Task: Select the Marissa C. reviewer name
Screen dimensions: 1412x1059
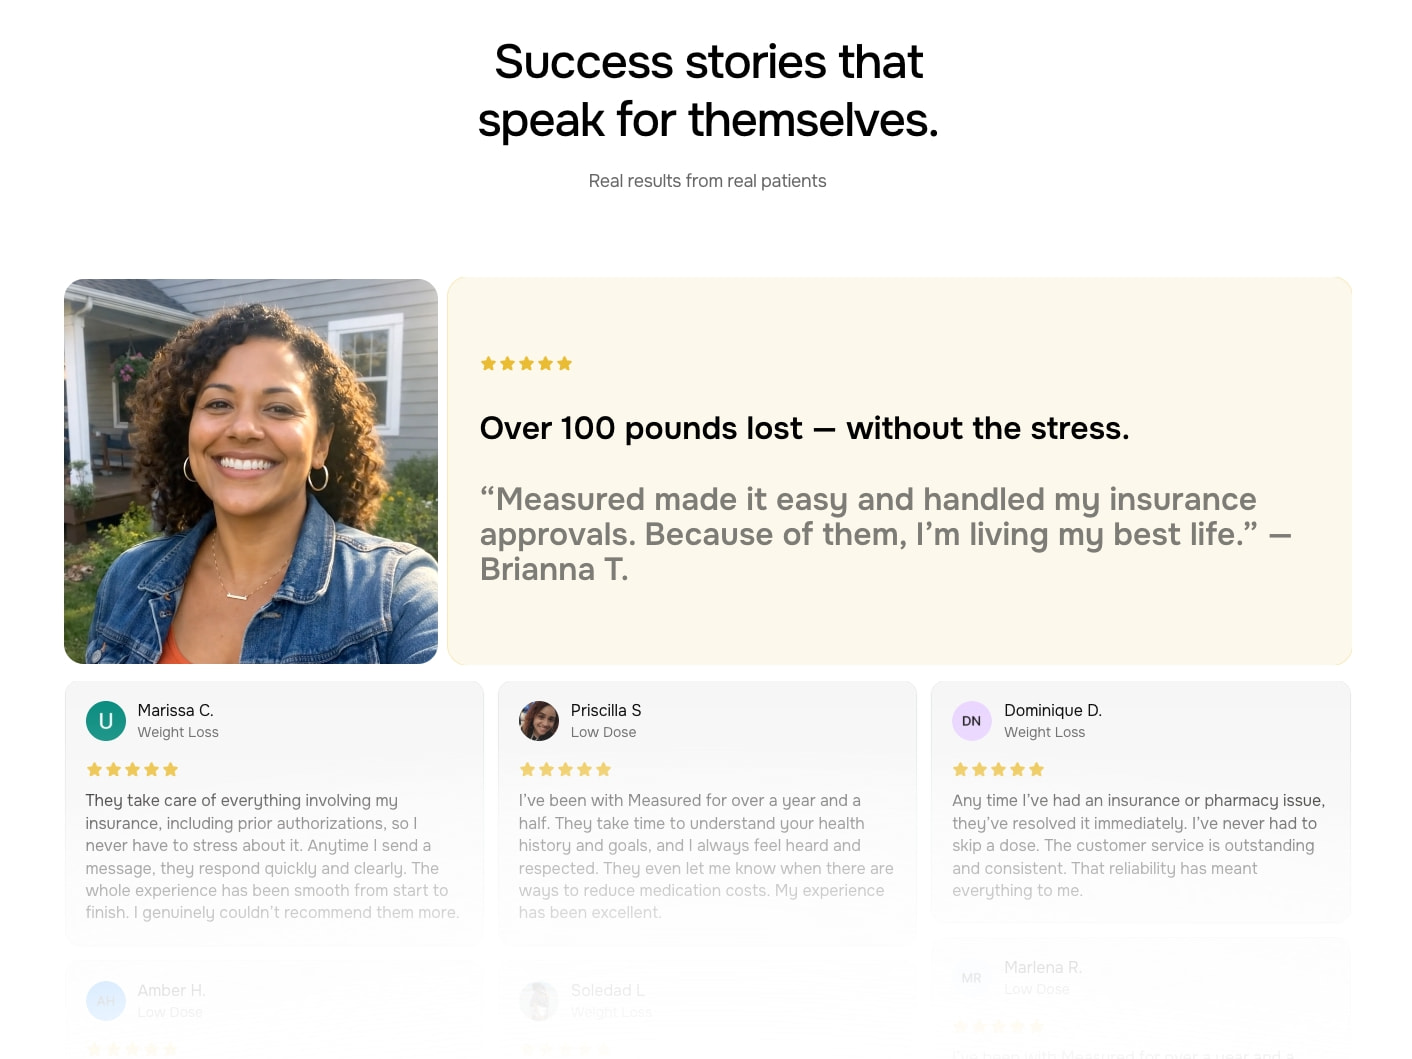Action: 176,710
